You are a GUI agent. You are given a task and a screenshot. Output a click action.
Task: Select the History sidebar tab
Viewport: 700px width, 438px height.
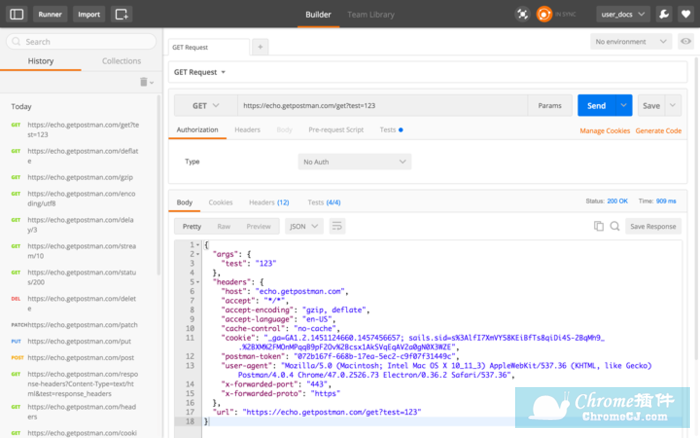[41, 61]
